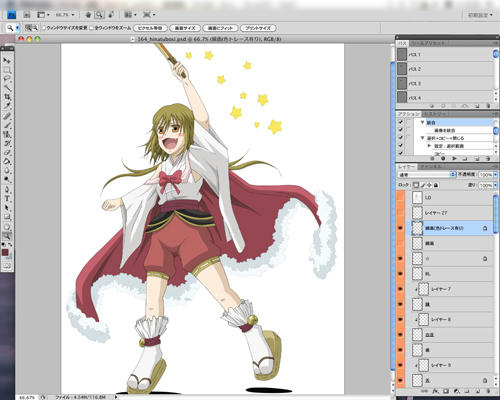Select the Type (T) tool

tap(7, 199)
